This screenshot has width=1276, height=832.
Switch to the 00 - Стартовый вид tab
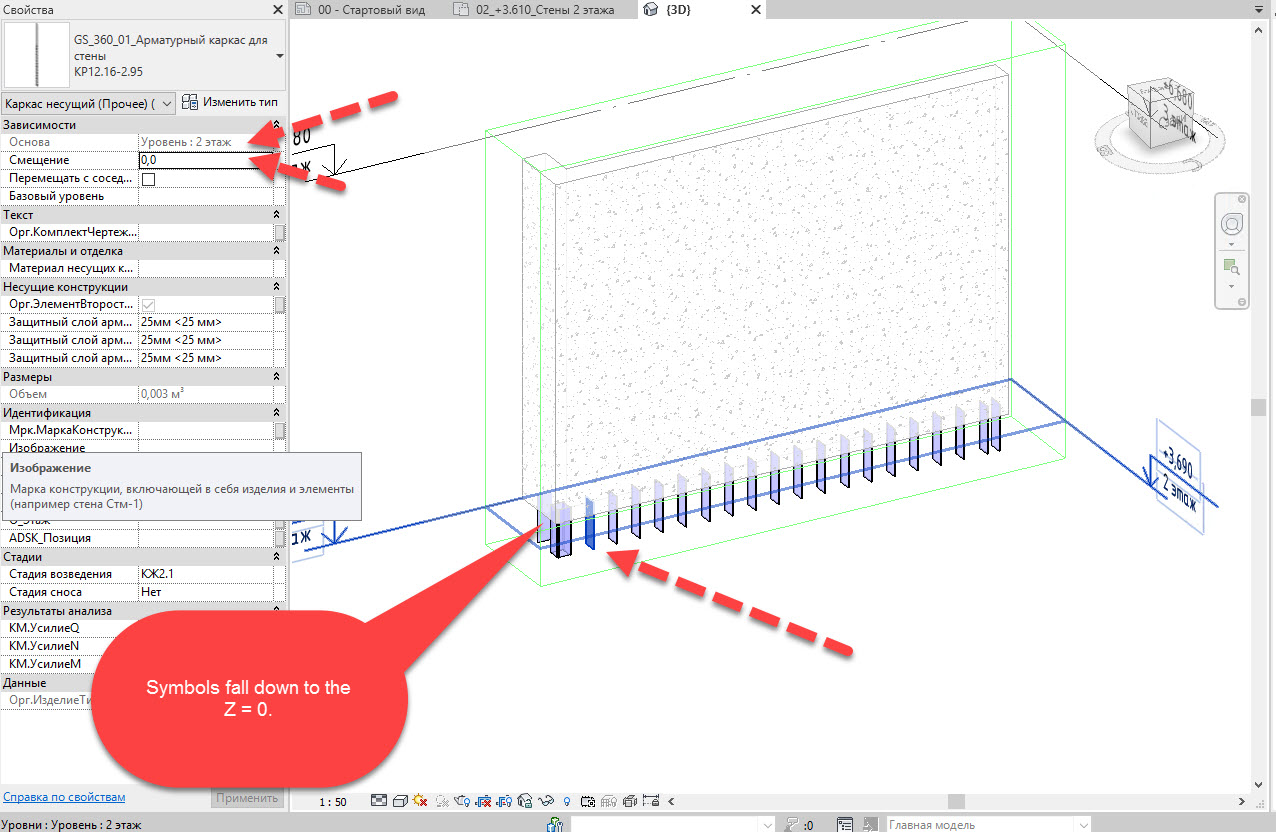360,10
